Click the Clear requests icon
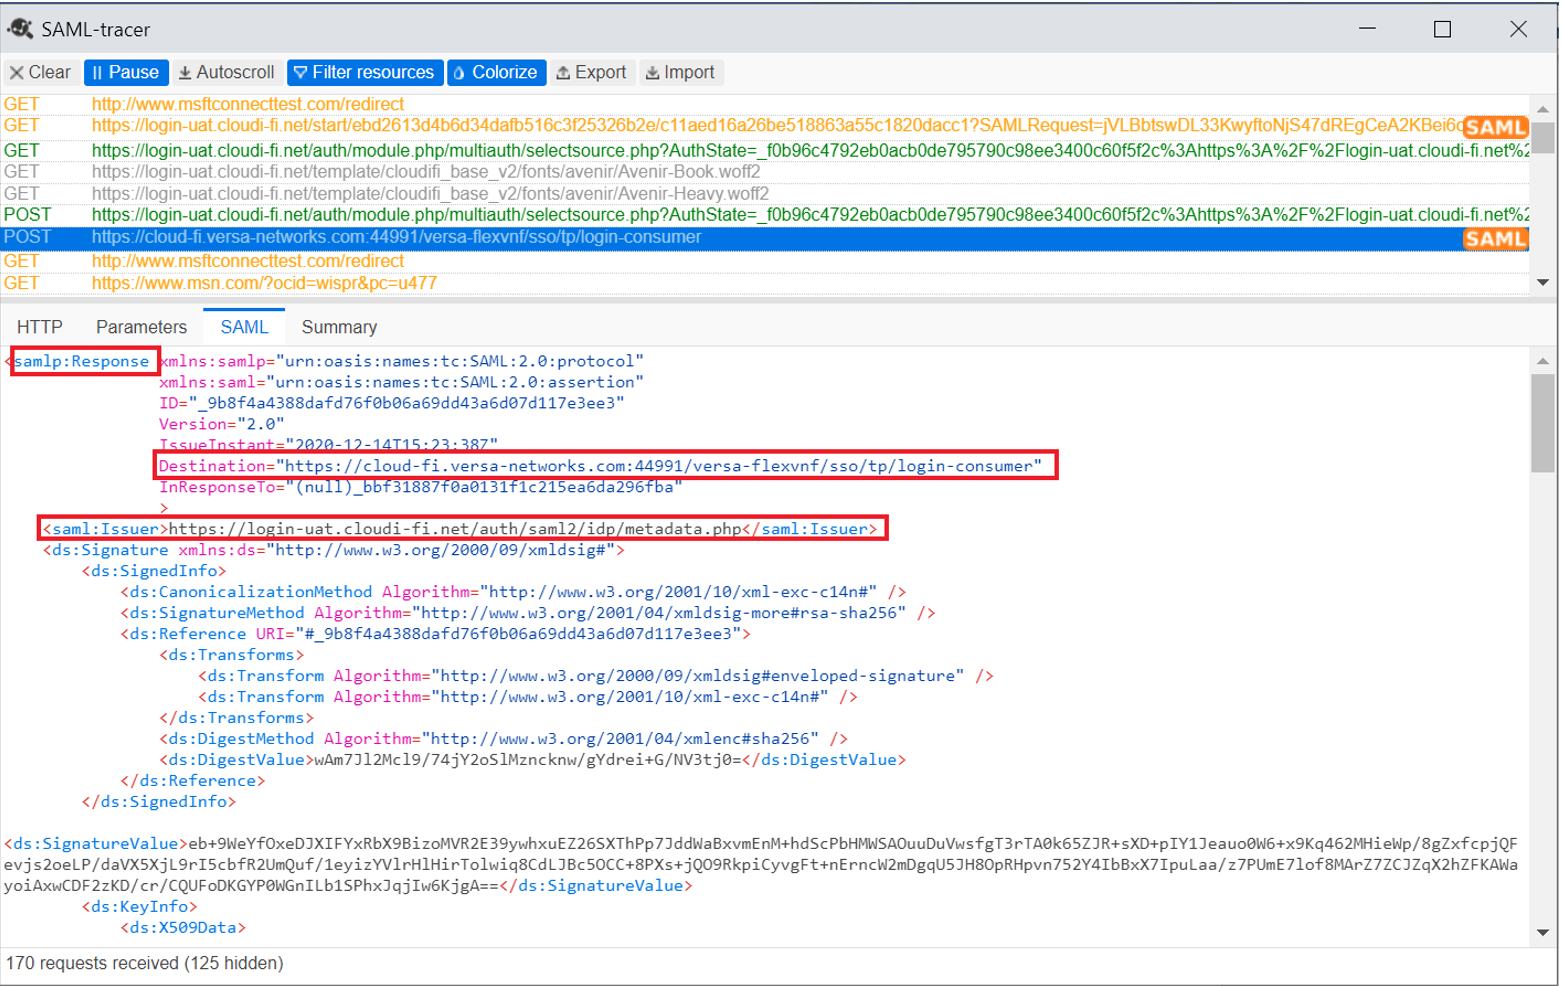Image resolution: width=1562 pixels, height=986 pixels. (18, 72)
